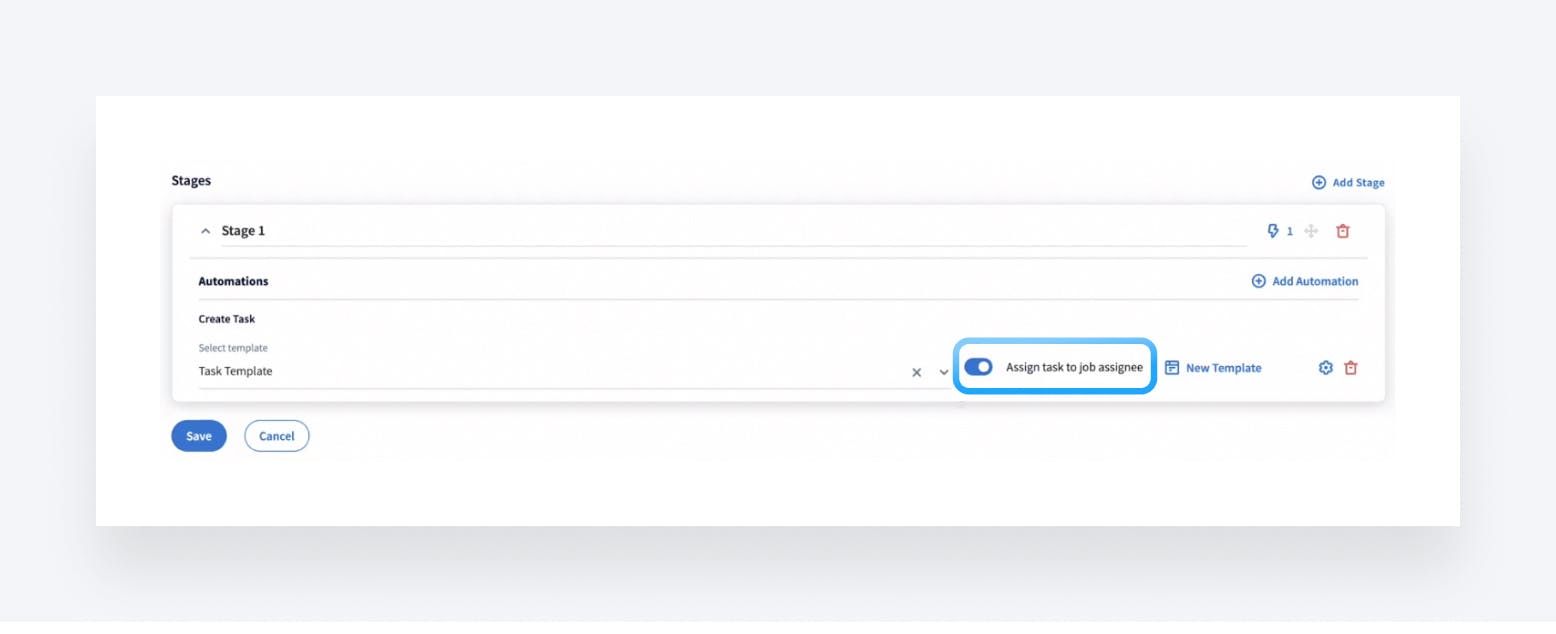
Task: Click the New Template link text
Action: tap(1223, 368)
